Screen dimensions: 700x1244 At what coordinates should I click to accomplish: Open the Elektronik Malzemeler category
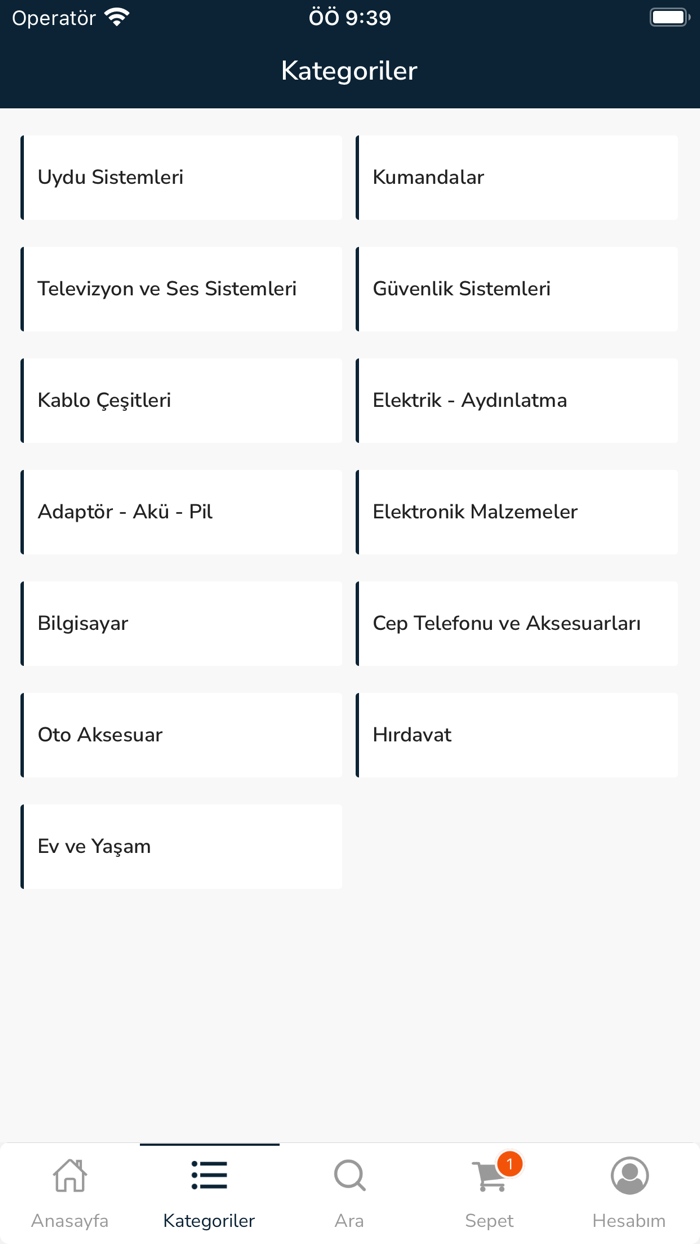(x=517, y=511)
